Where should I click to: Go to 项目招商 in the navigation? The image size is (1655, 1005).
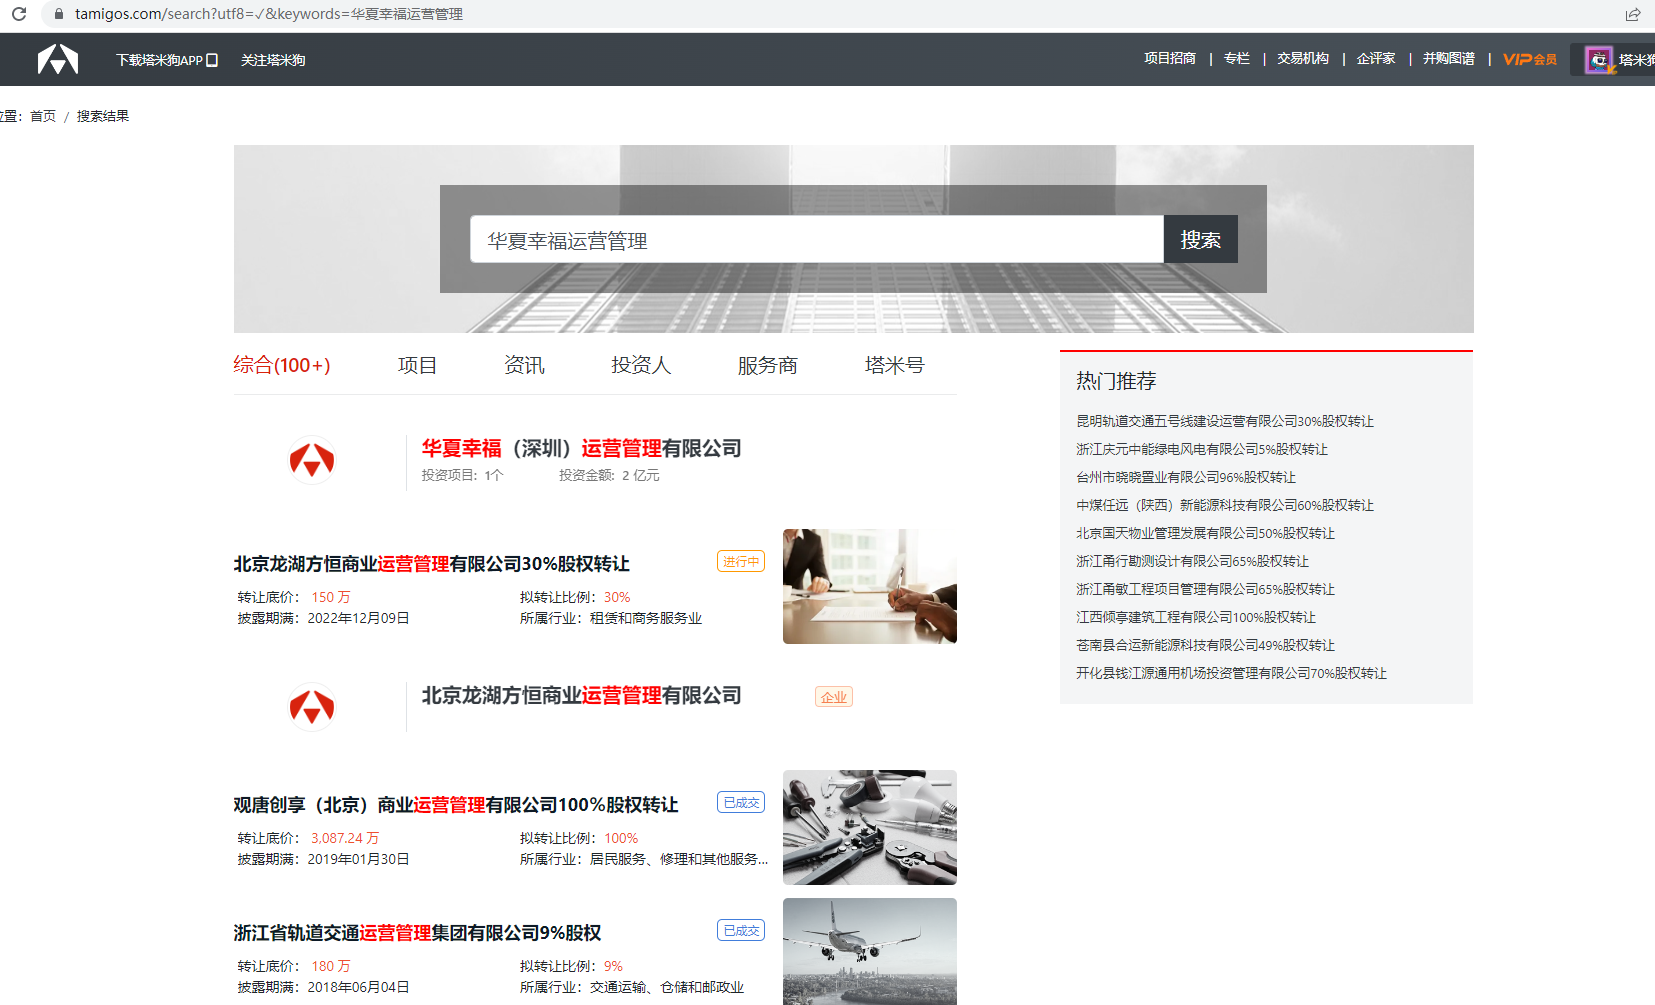tap(1170, 59)
